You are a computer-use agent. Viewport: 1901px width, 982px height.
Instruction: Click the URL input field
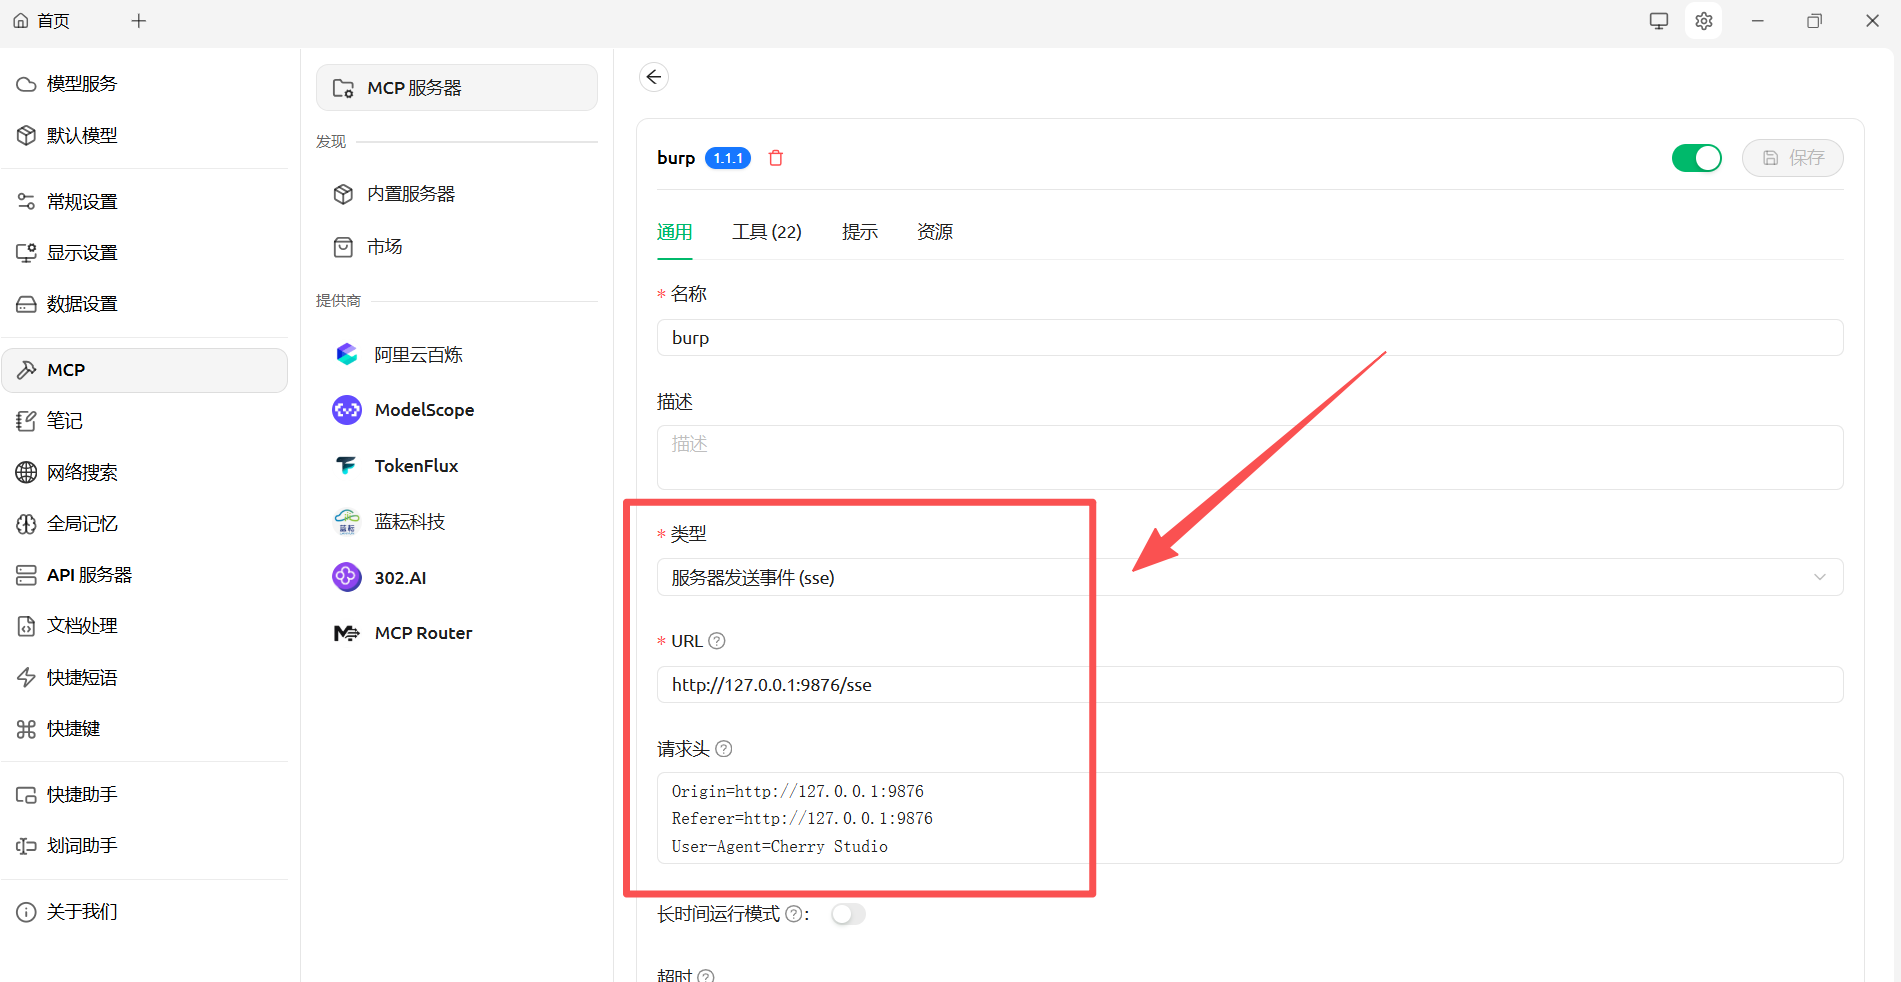(x=1248, y=685)
